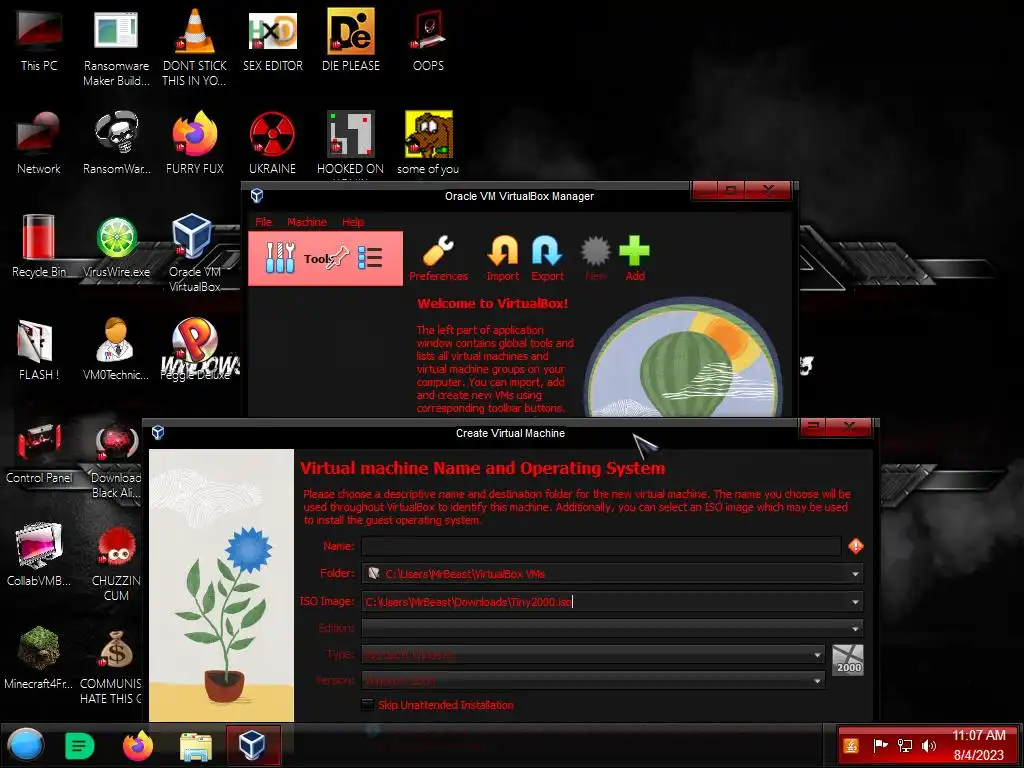The image size is (1024, 768).
Task: Expand the ISO Image dropdown arrow
Action: (x=855, y=602)
